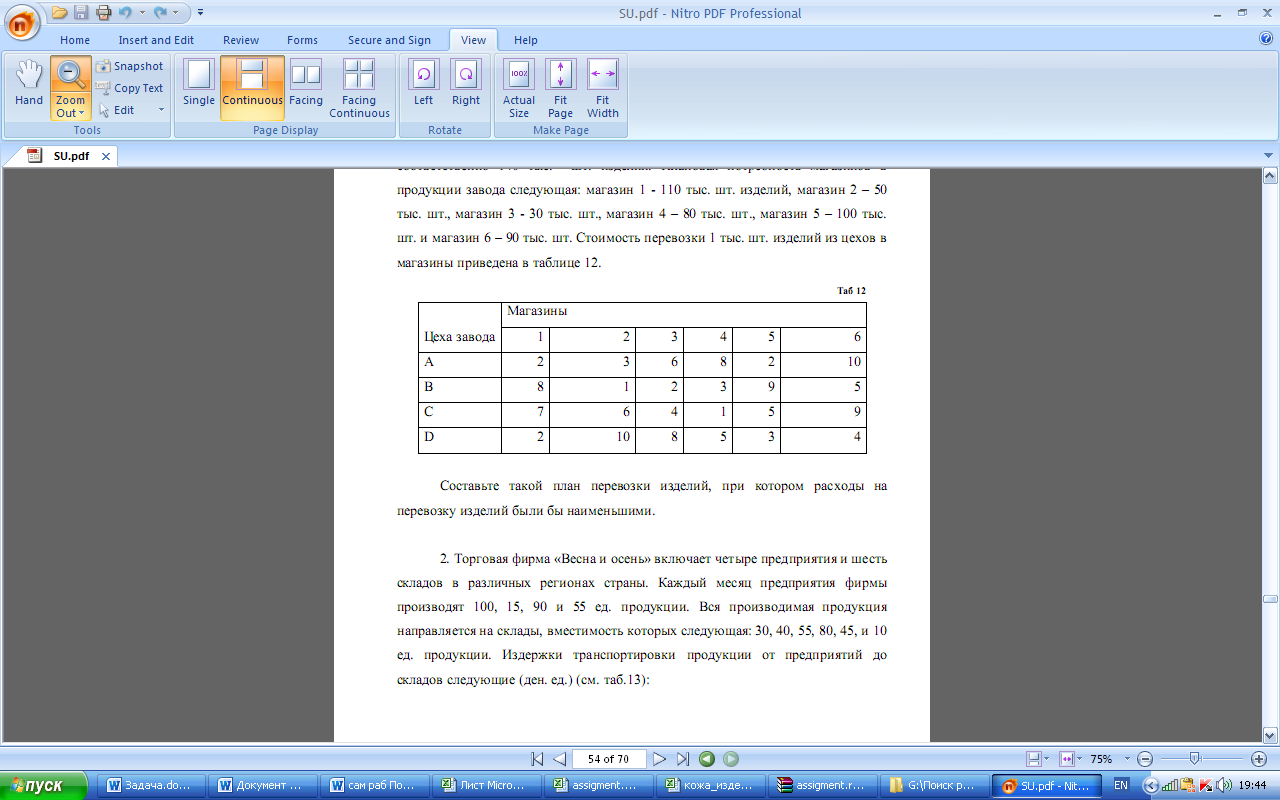Click the vertical scrollbar thumb
This screenshot has height=800, width=1280.
pyautogui.click(x=1270, y=599)
